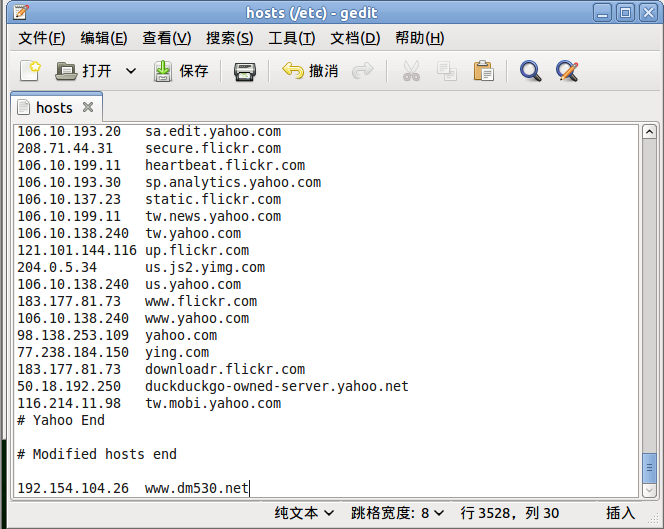Click on sp.analytics.yahoo.com entry
The height and width of the screenshot is (529, 664).
coord(233,183)
